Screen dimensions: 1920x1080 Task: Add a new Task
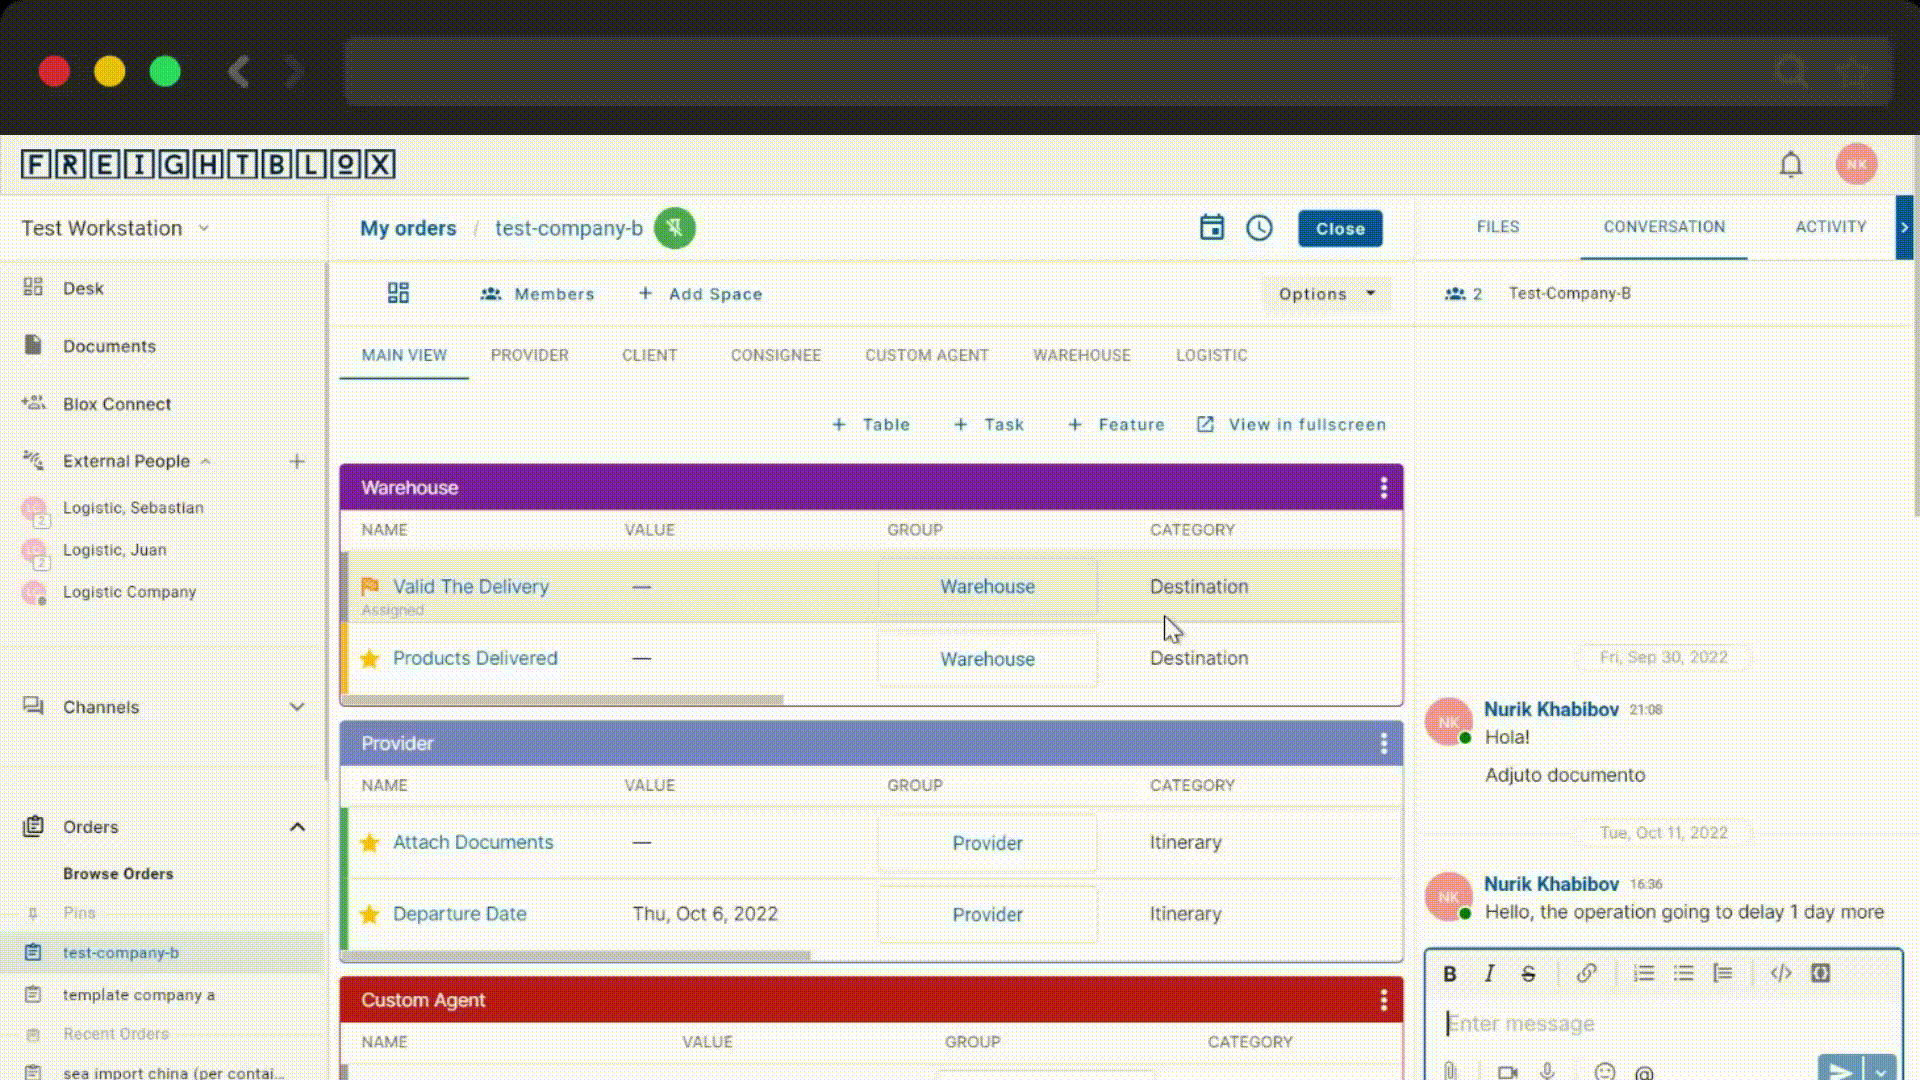point(988,424)
